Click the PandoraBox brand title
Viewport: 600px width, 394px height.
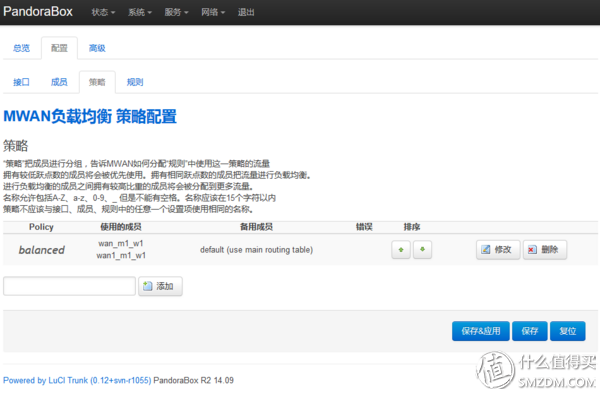(x=38, y=11)
